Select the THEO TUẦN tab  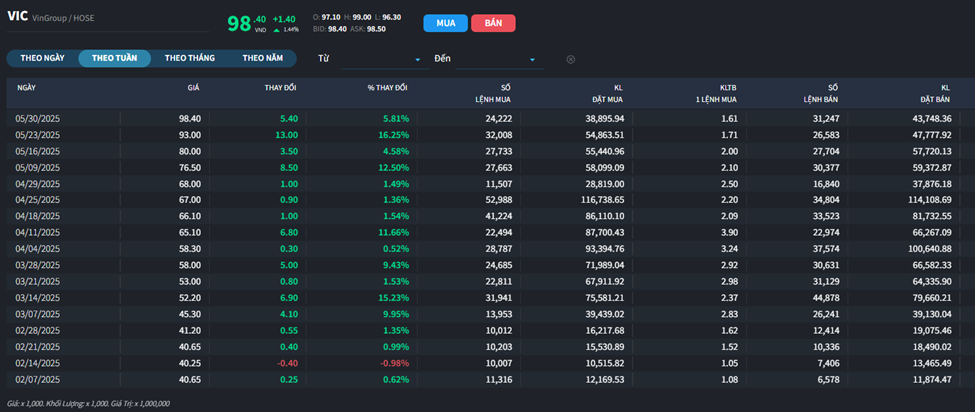tap(114, 58)
